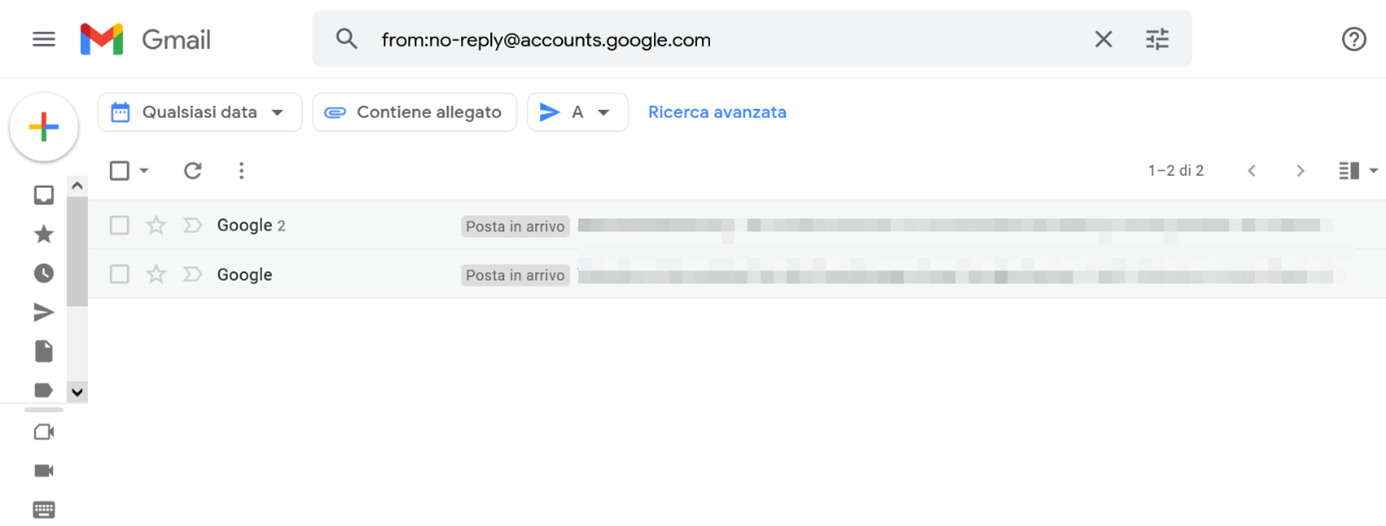Open the split pane mode dropdown arrow

pyautogui.click(x=1373, y=171)
